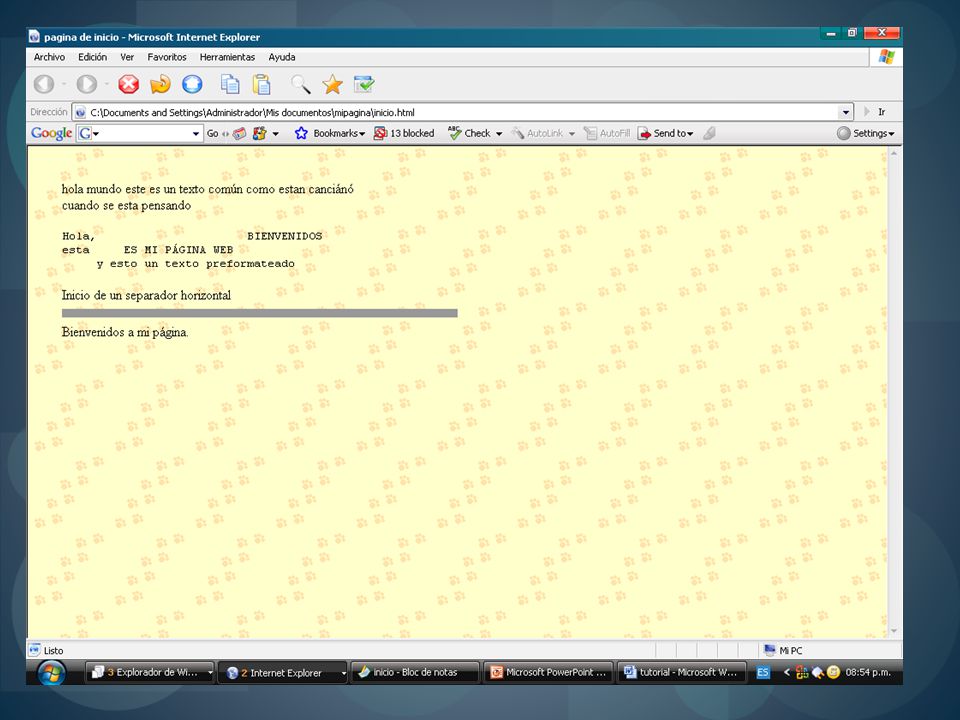This screenshot has width=960, height=720.
Task: Click the Mi PC zone icon in status bar
Action: pyautogui.click(x=770, y=650)
